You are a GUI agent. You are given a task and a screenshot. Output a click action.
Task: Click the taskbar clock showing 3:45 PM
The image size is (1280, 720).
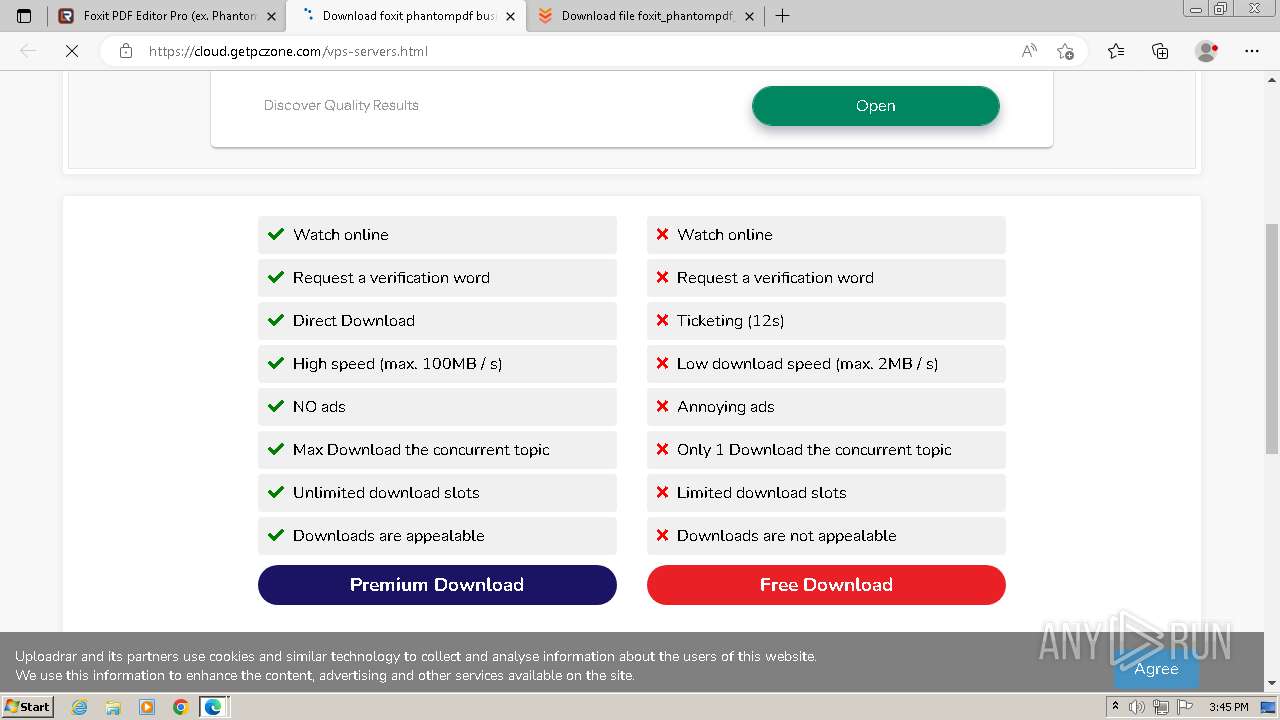pyautogui.click(x=1228, y=707)
